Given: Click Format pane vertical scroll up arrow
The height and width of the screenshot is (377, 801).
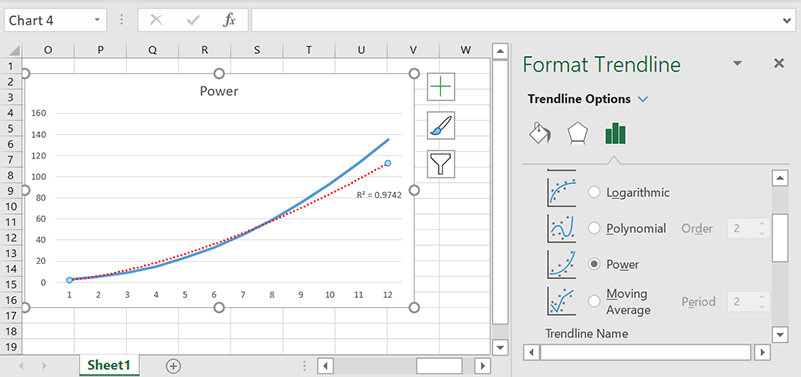Looking at the screenshot, I should [780, 178].
